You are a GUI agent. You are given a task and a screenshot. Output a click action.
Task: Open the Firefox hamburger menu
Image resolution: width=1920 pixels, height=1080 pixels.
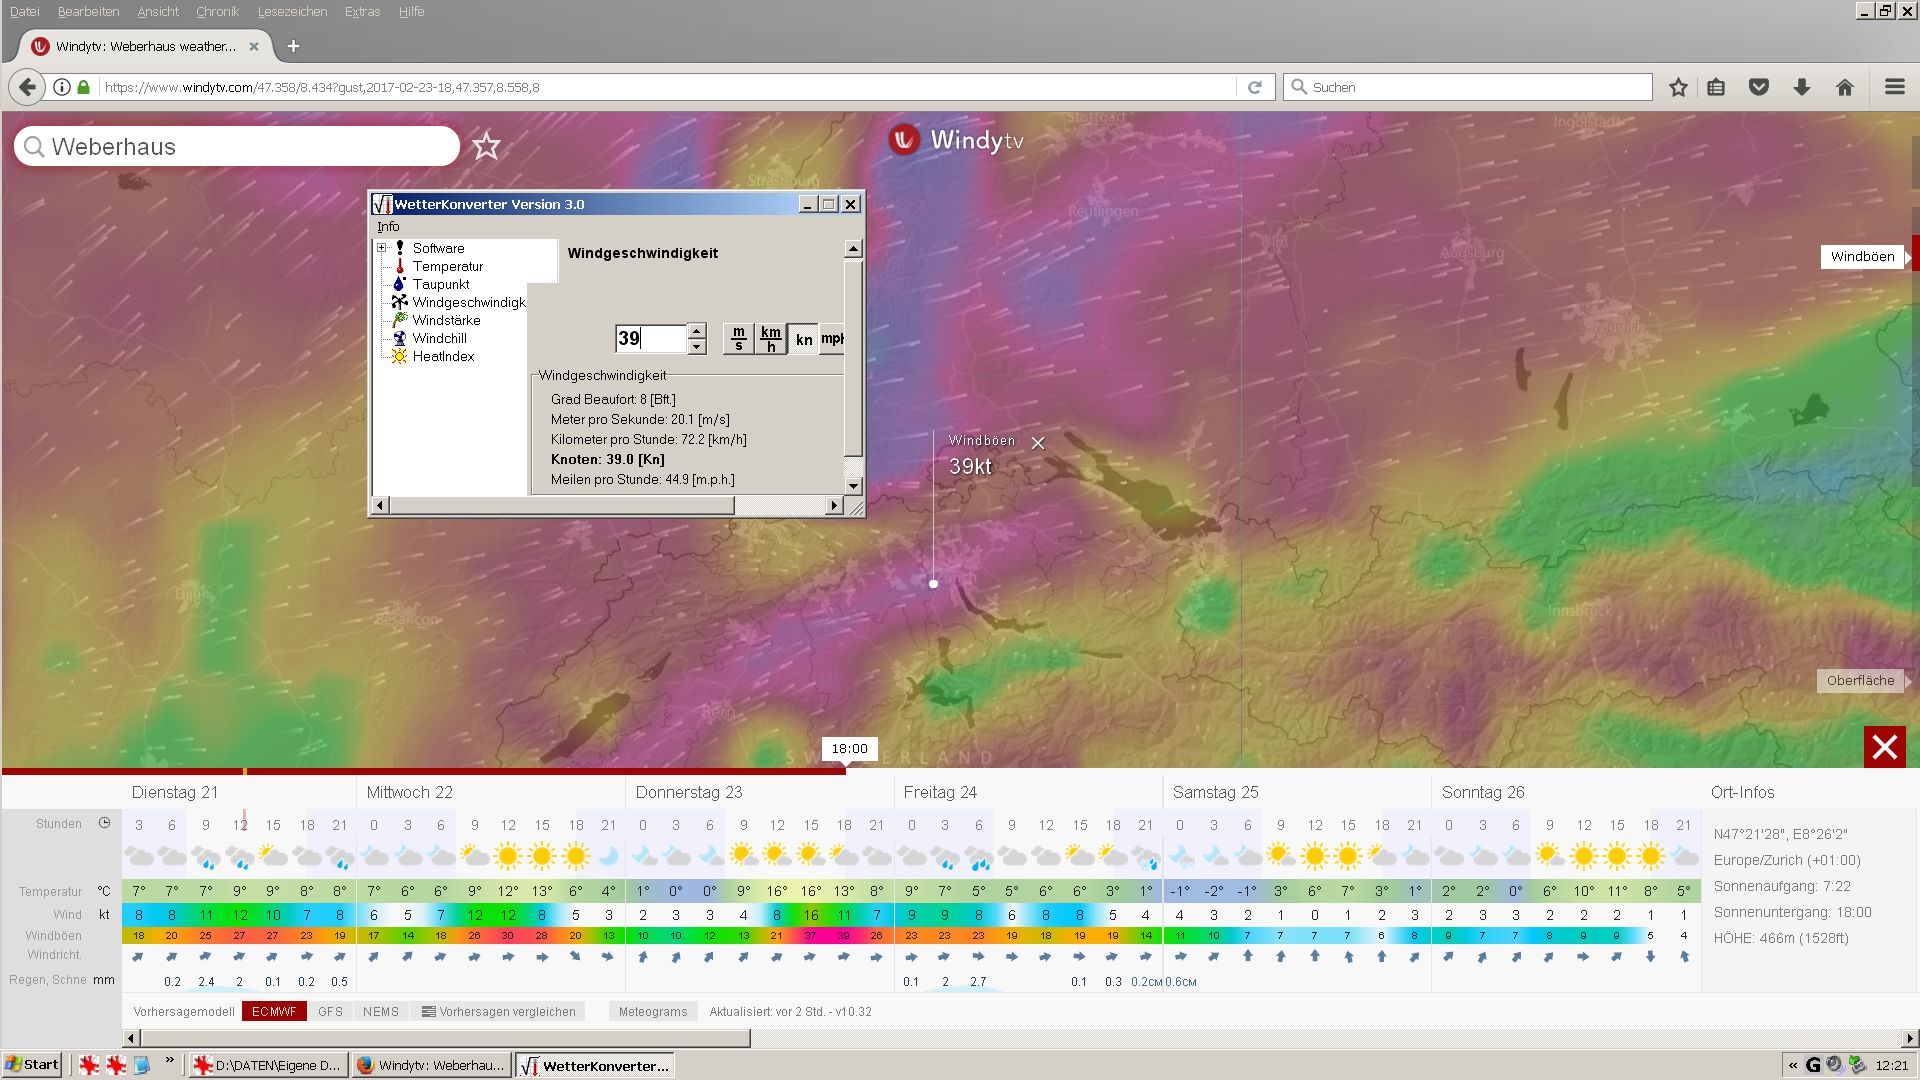pyautogui.click(x=1894, y=87)
